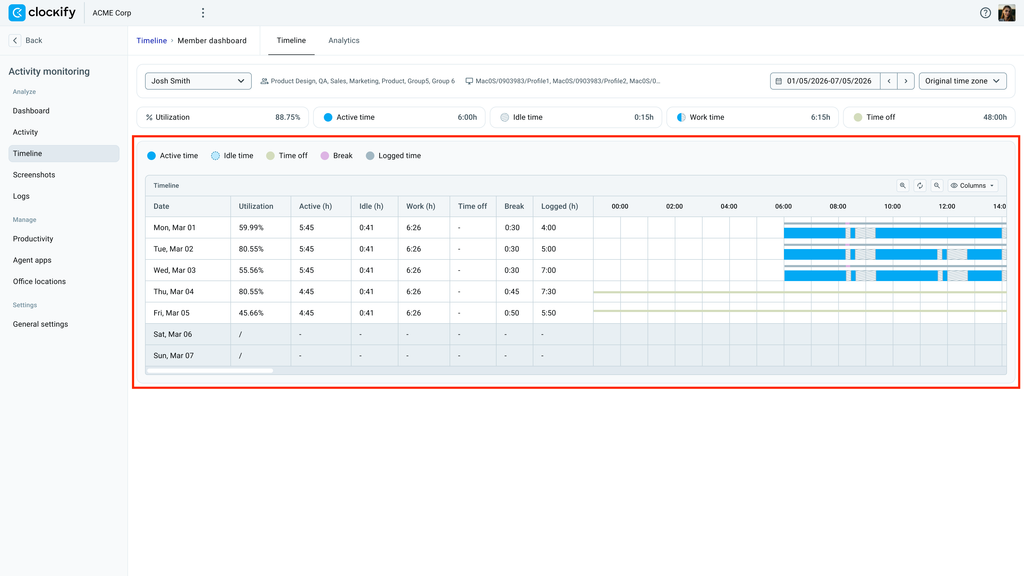Screen dimensions: 1024x576
Task: Toggle the Logged time legend item
Action: (x=393, y=155)
